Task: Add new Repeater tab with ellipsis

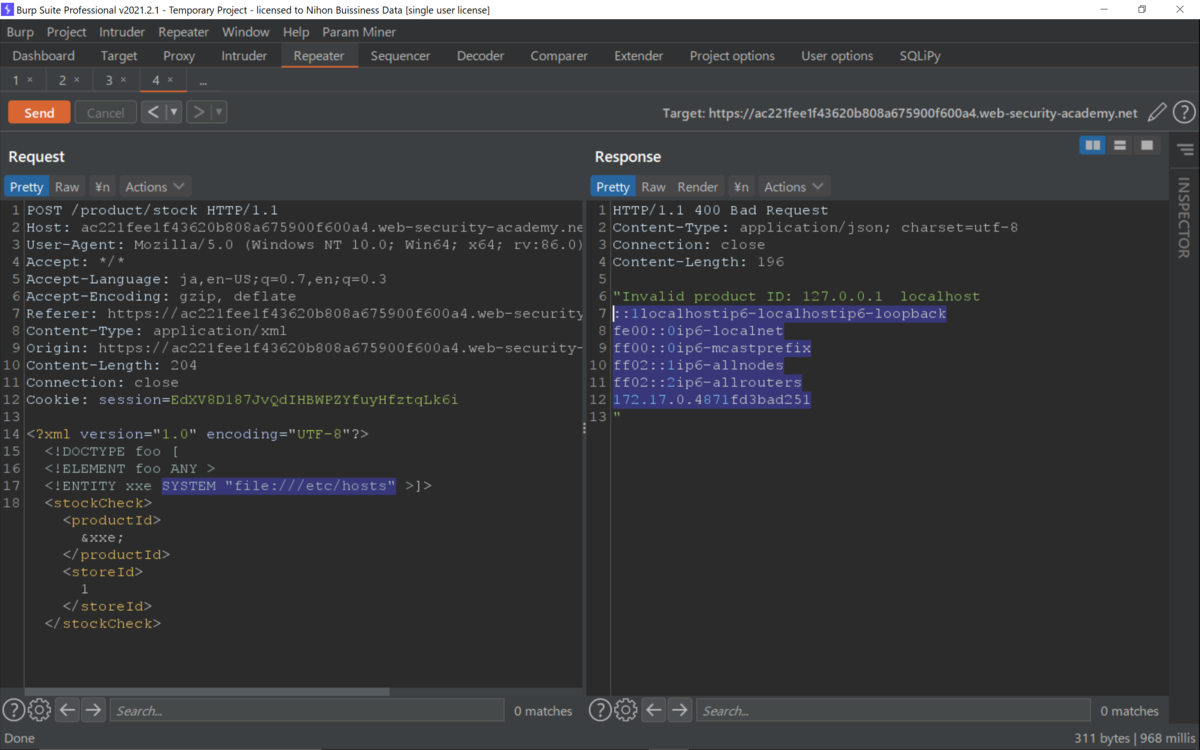Action: 203,80
